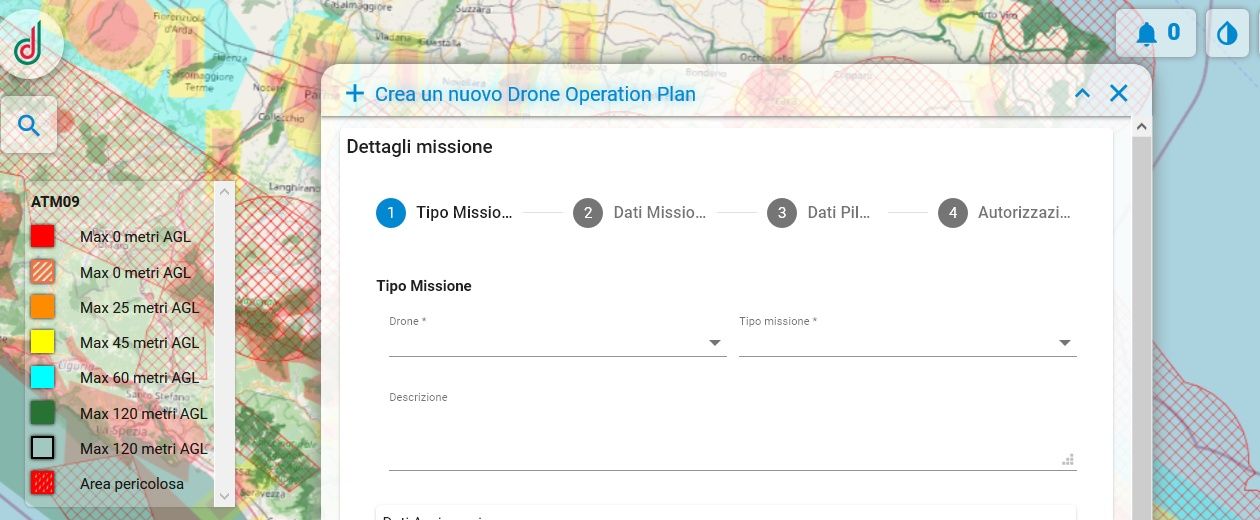Click the d-flight logo icon

pyautogui.click(x=30, y=45)
